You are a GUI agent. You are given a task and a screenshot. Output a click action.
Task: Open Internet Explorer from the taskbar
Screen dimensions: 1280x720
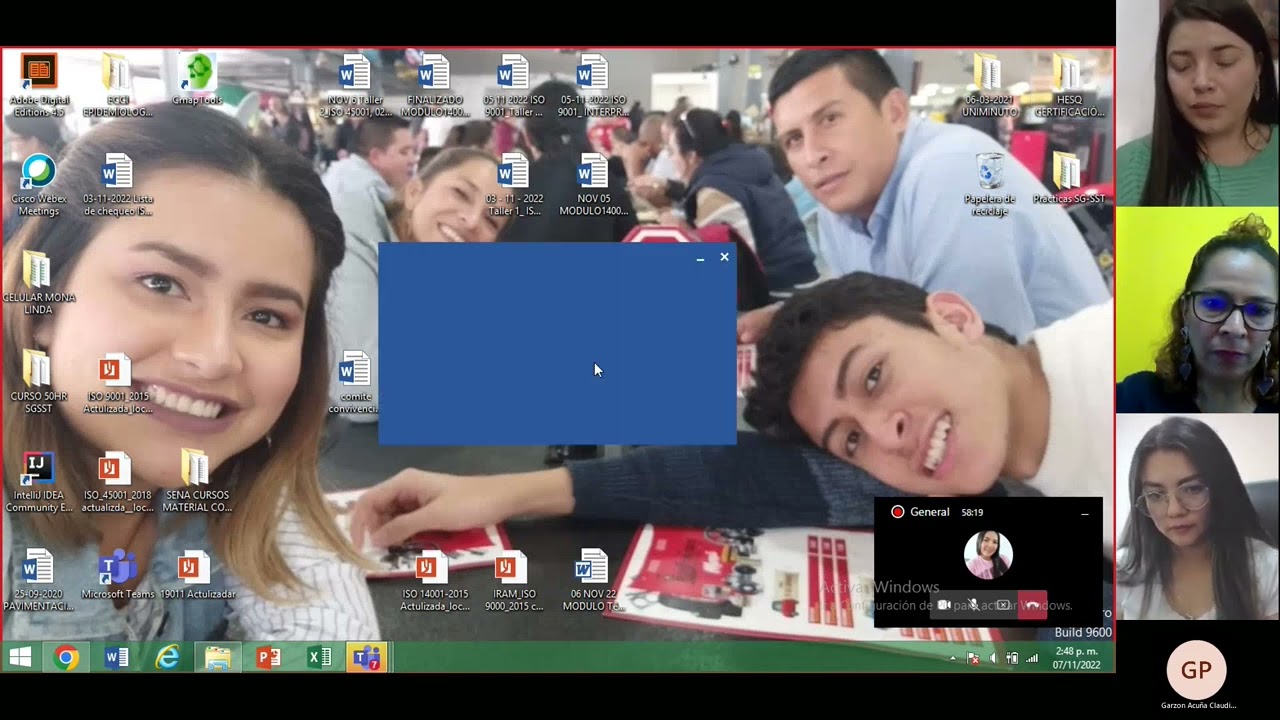[x=167, y=657]
